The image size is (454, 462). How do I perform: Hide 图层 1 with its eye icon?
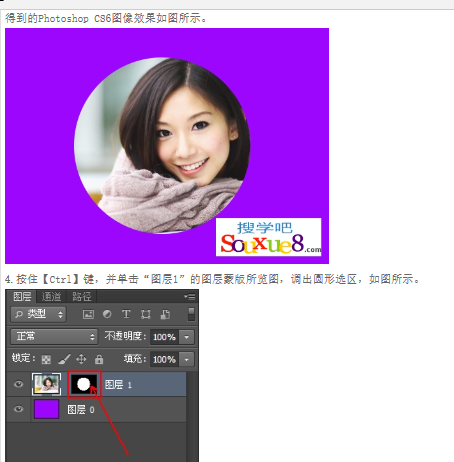tap(19, 384)
